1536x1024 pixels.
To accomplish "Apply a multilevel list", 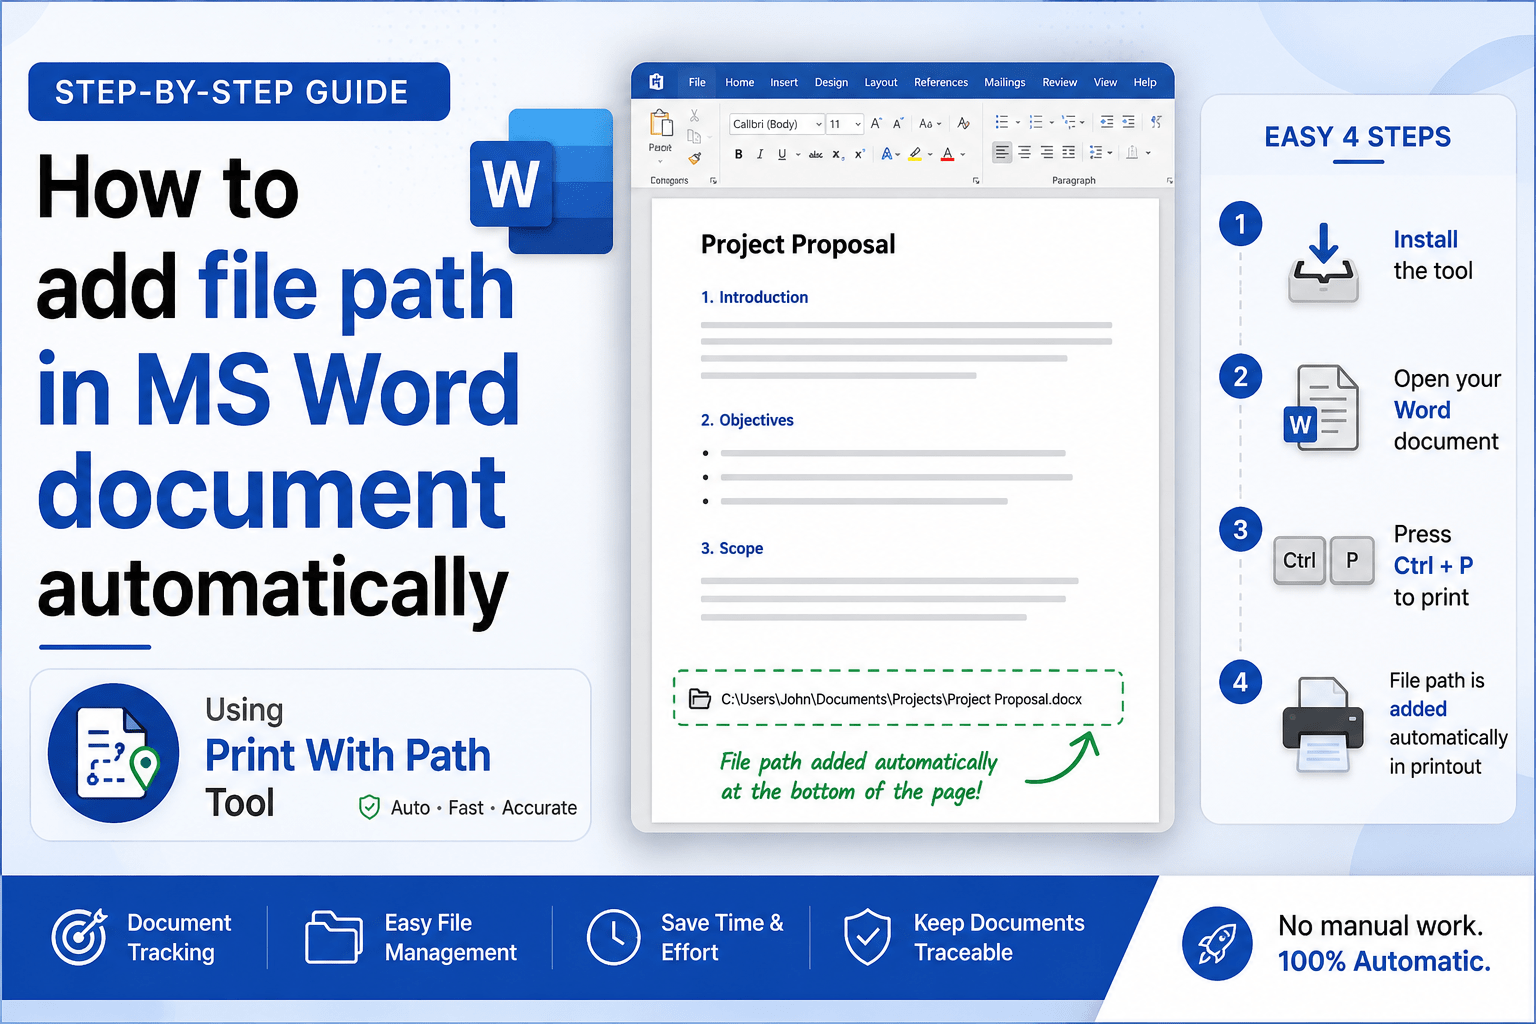I will point(1069,122).
